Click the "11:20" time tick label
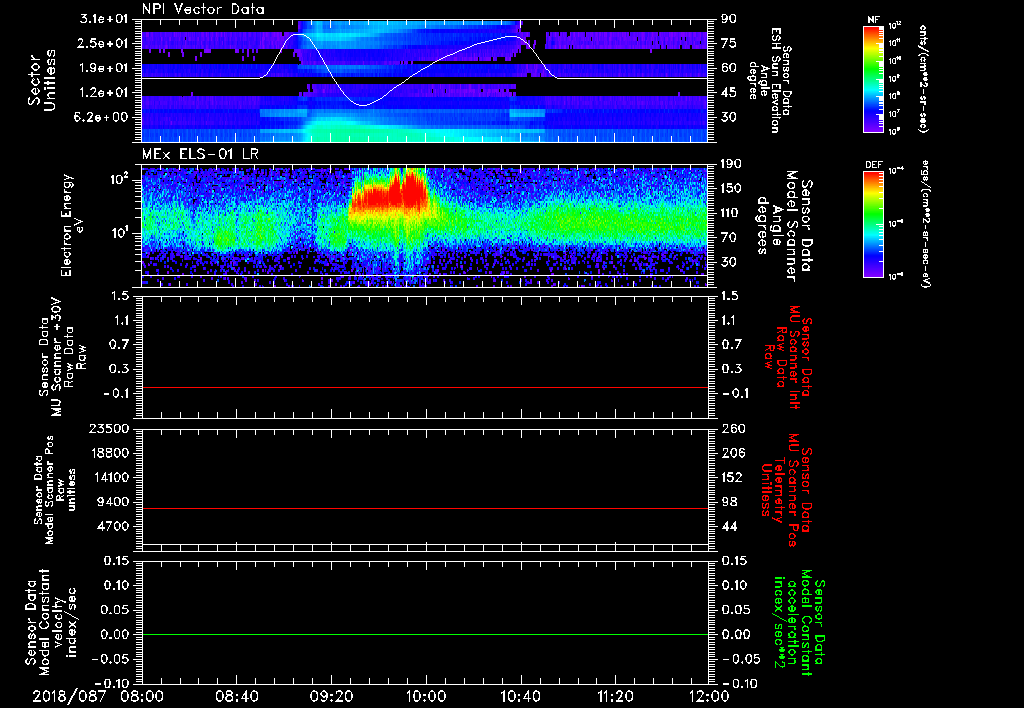Viewport: 1024px width, 708px height. 615,697
